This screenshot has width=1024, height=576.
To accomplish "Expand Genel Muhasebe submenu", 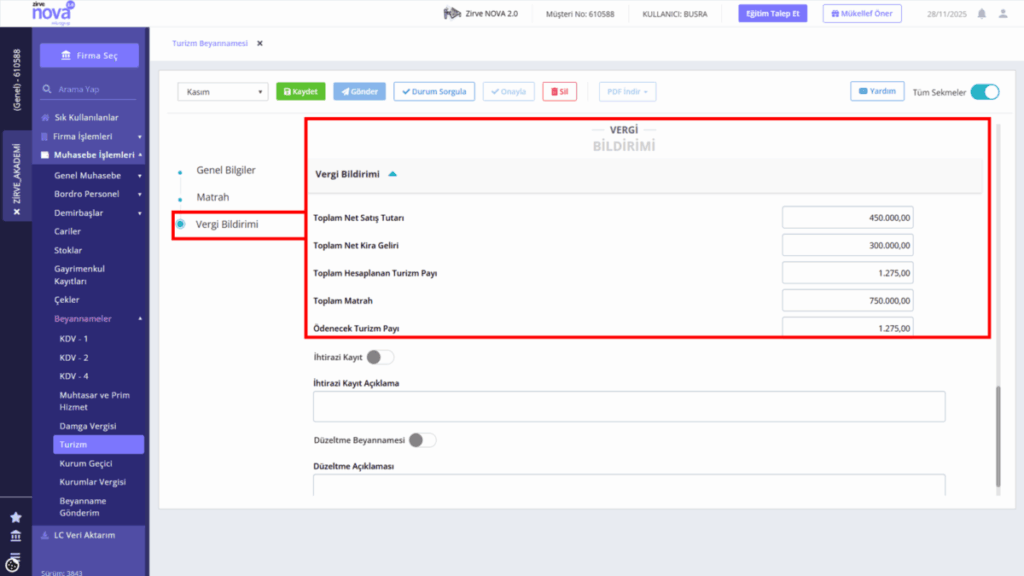I will (x=140, y=176).
